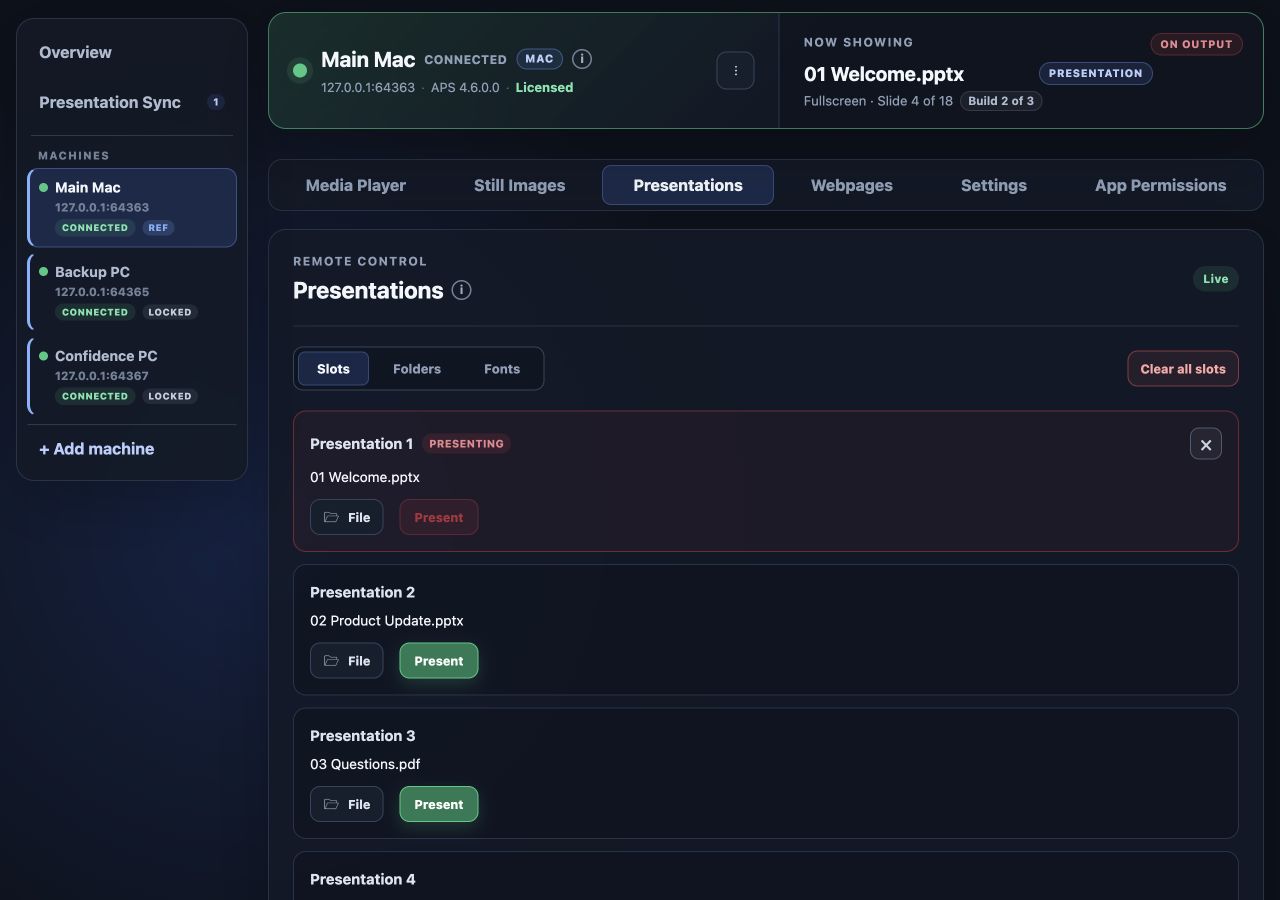
Task: Open Presentation Sync in the sidebar
Action: 132,102
